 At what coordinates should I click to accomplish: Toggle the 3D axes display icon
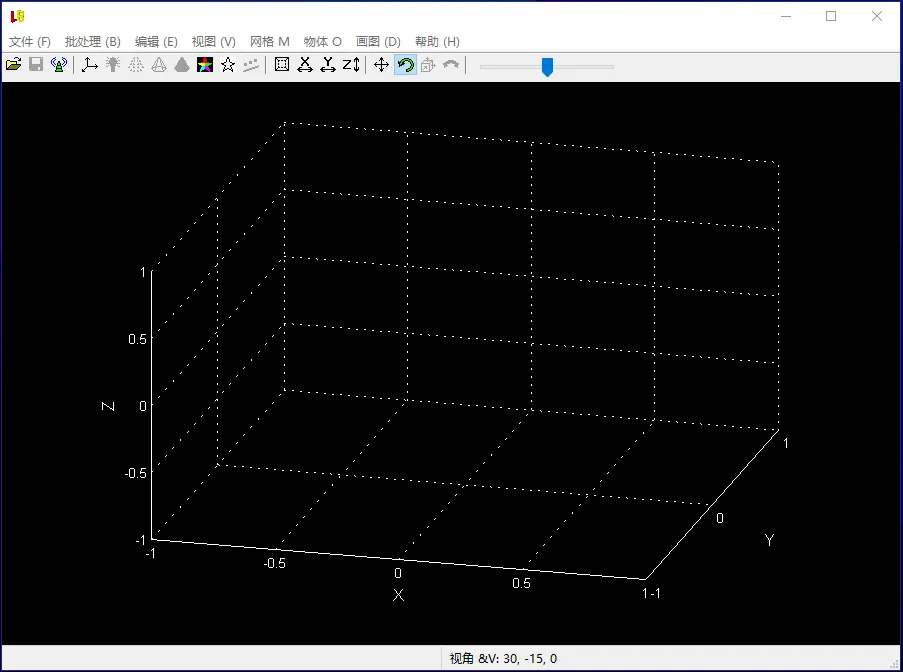[x=90, y=64]
